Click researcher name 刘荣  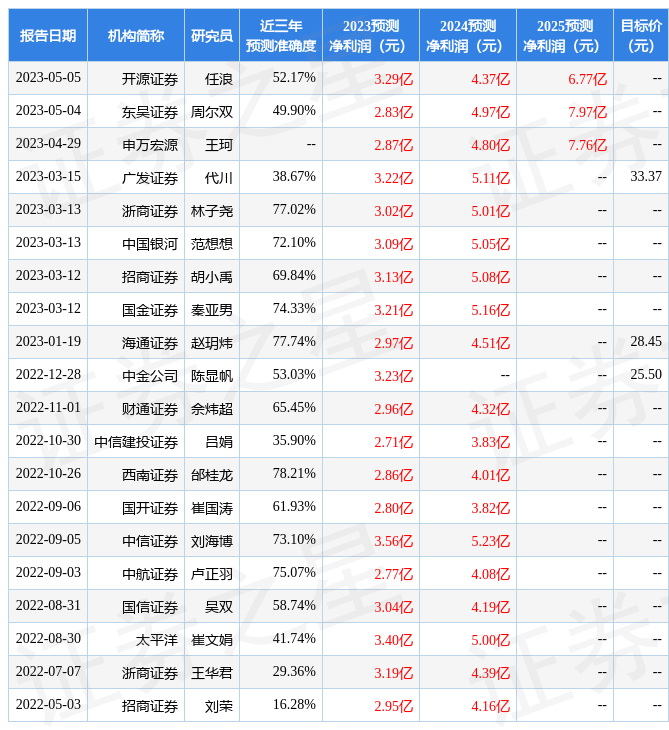tap(219, 706)
